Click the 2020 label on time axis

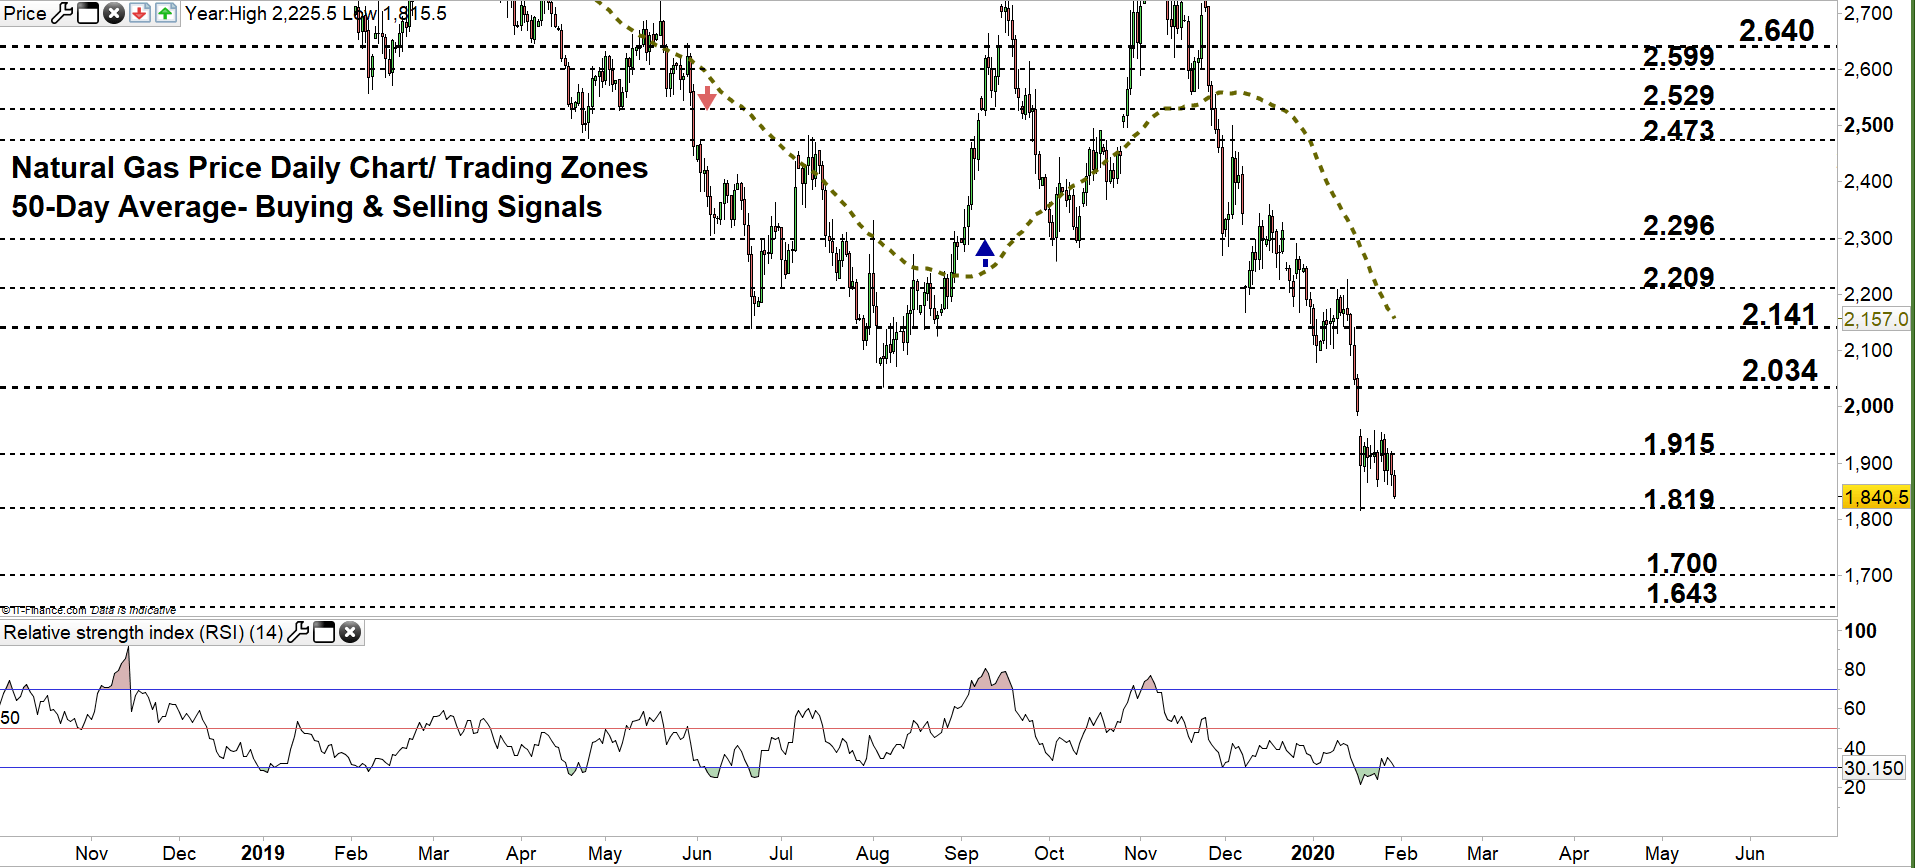click(x=1313, y=853)
